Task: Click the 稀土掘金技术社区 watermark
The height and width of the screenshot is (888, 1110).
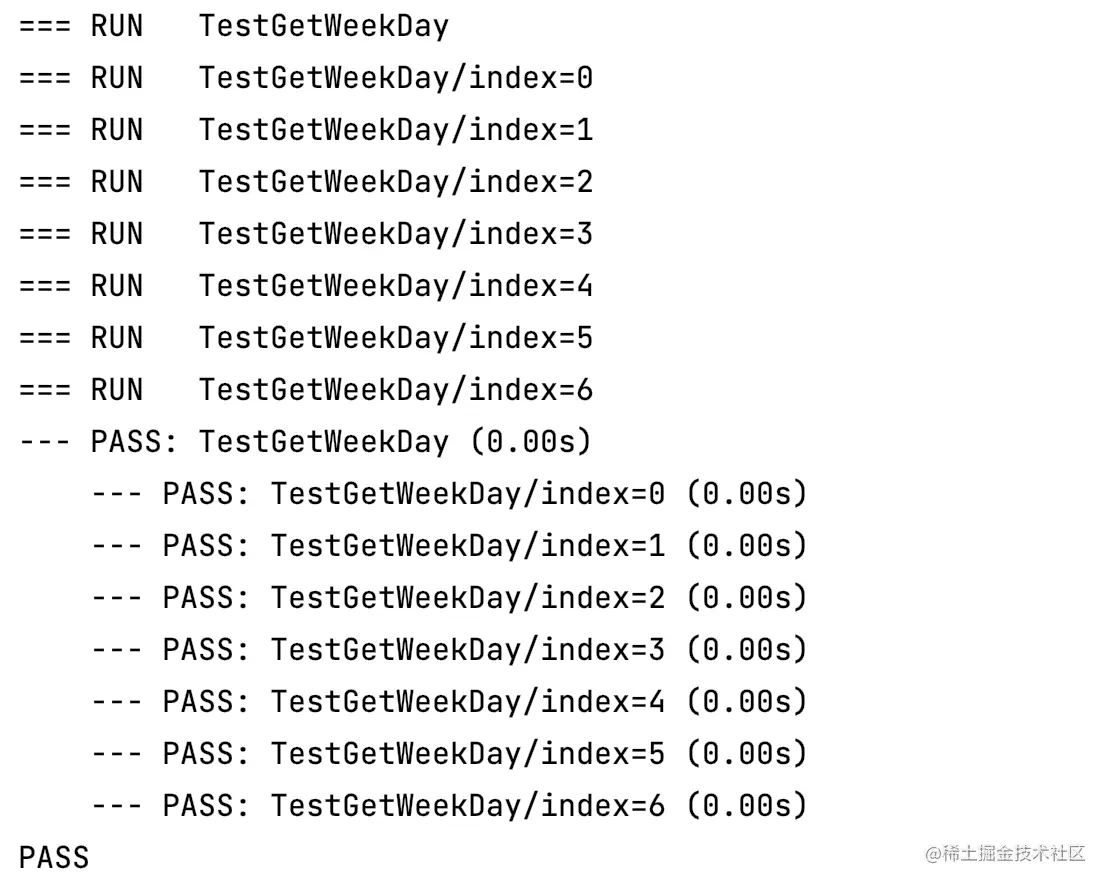Action: coord(1004,853)
